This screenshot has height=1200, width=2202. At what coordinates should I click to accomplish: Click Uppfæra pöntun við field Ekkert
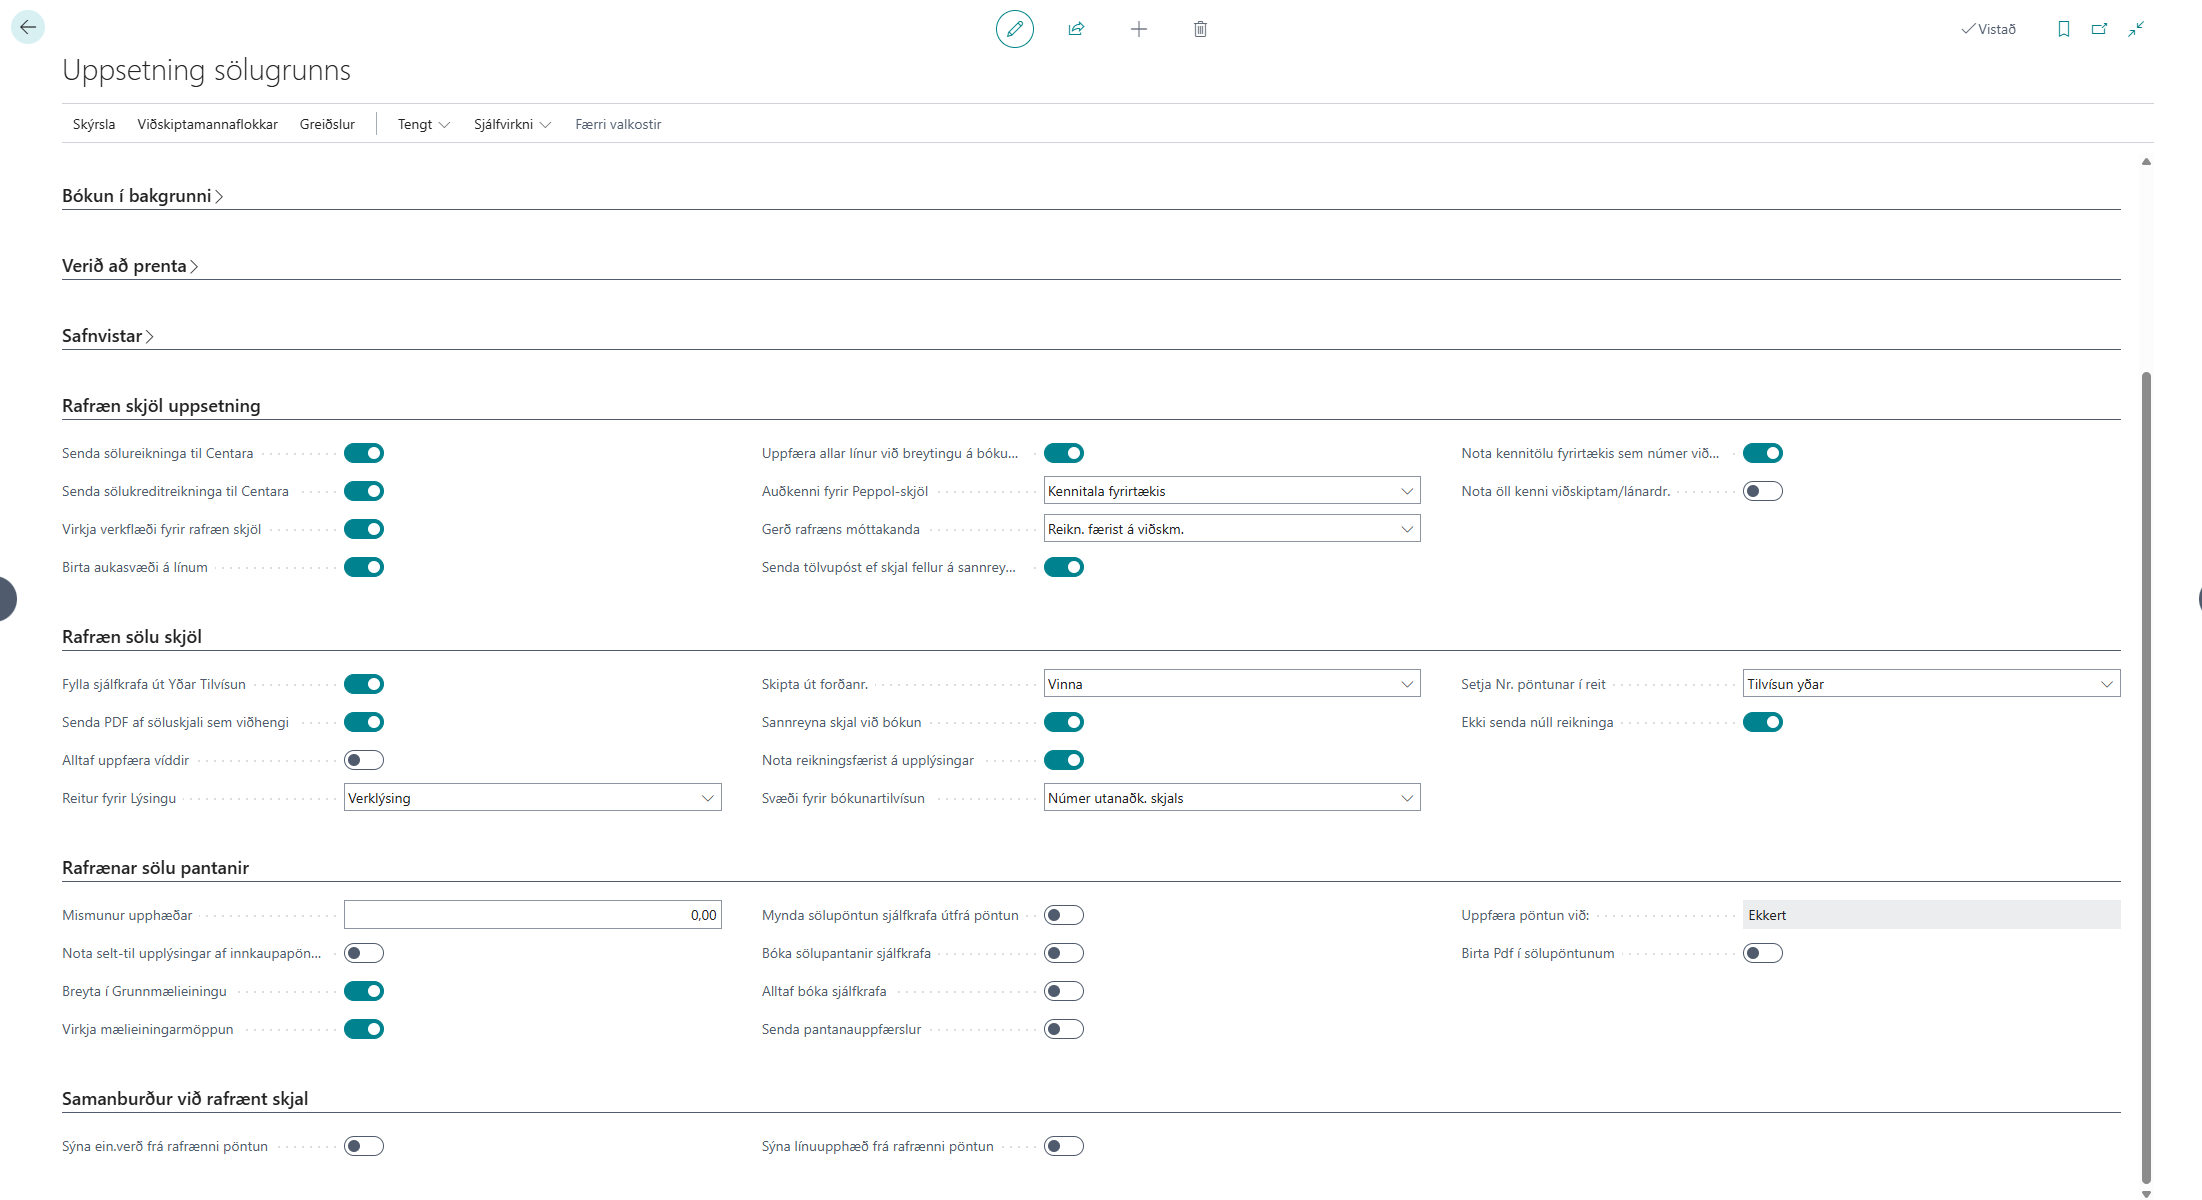point(1931,915)
